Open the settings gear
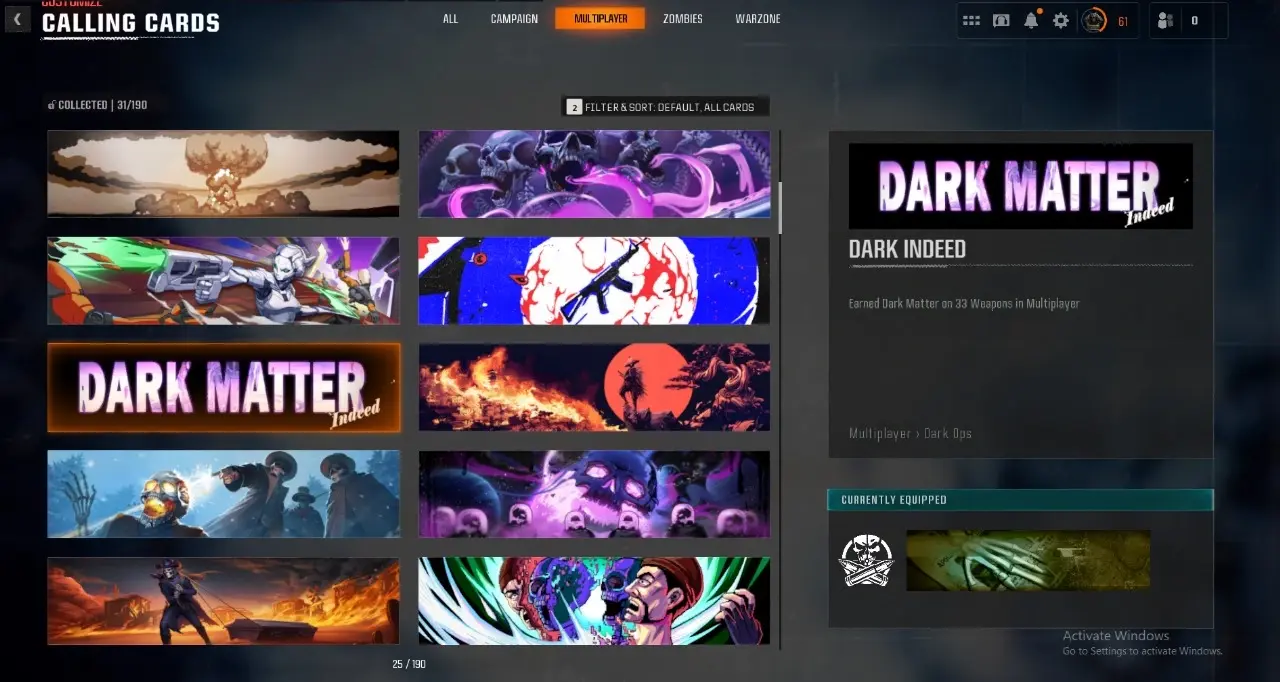 click(x=1061, y=20)
